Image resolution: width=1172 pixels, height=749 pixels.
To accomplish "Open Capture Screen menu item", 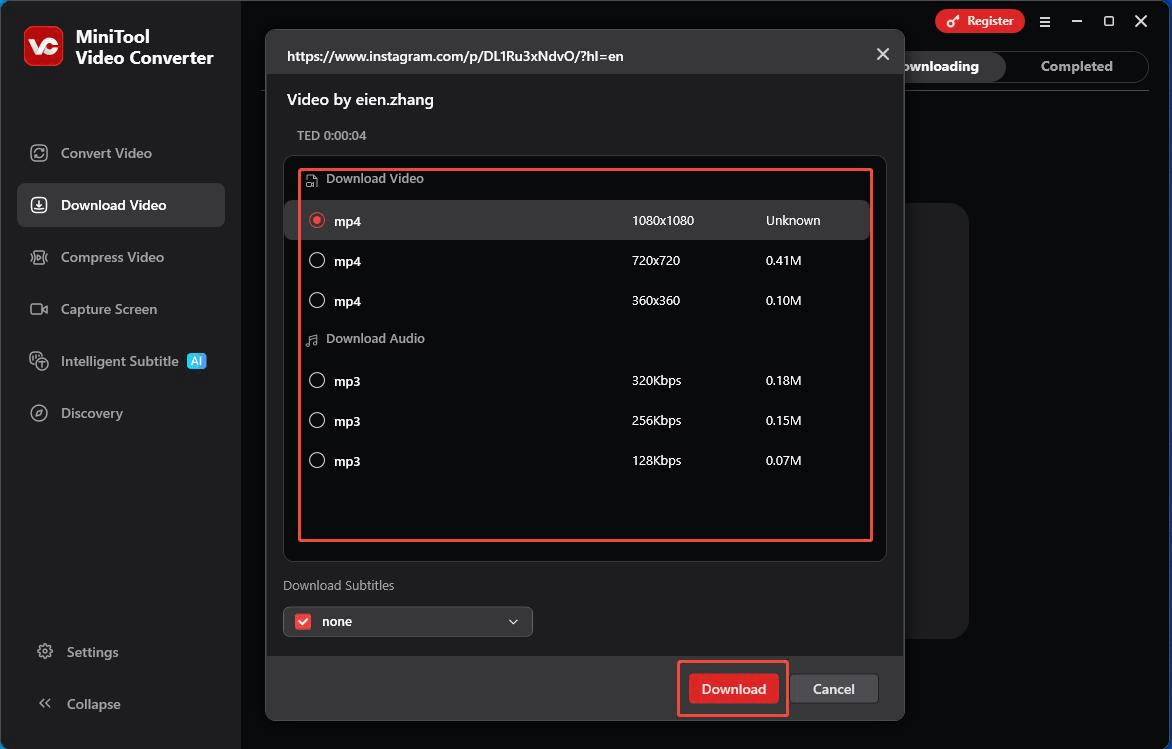I will (x=121, y=309).
